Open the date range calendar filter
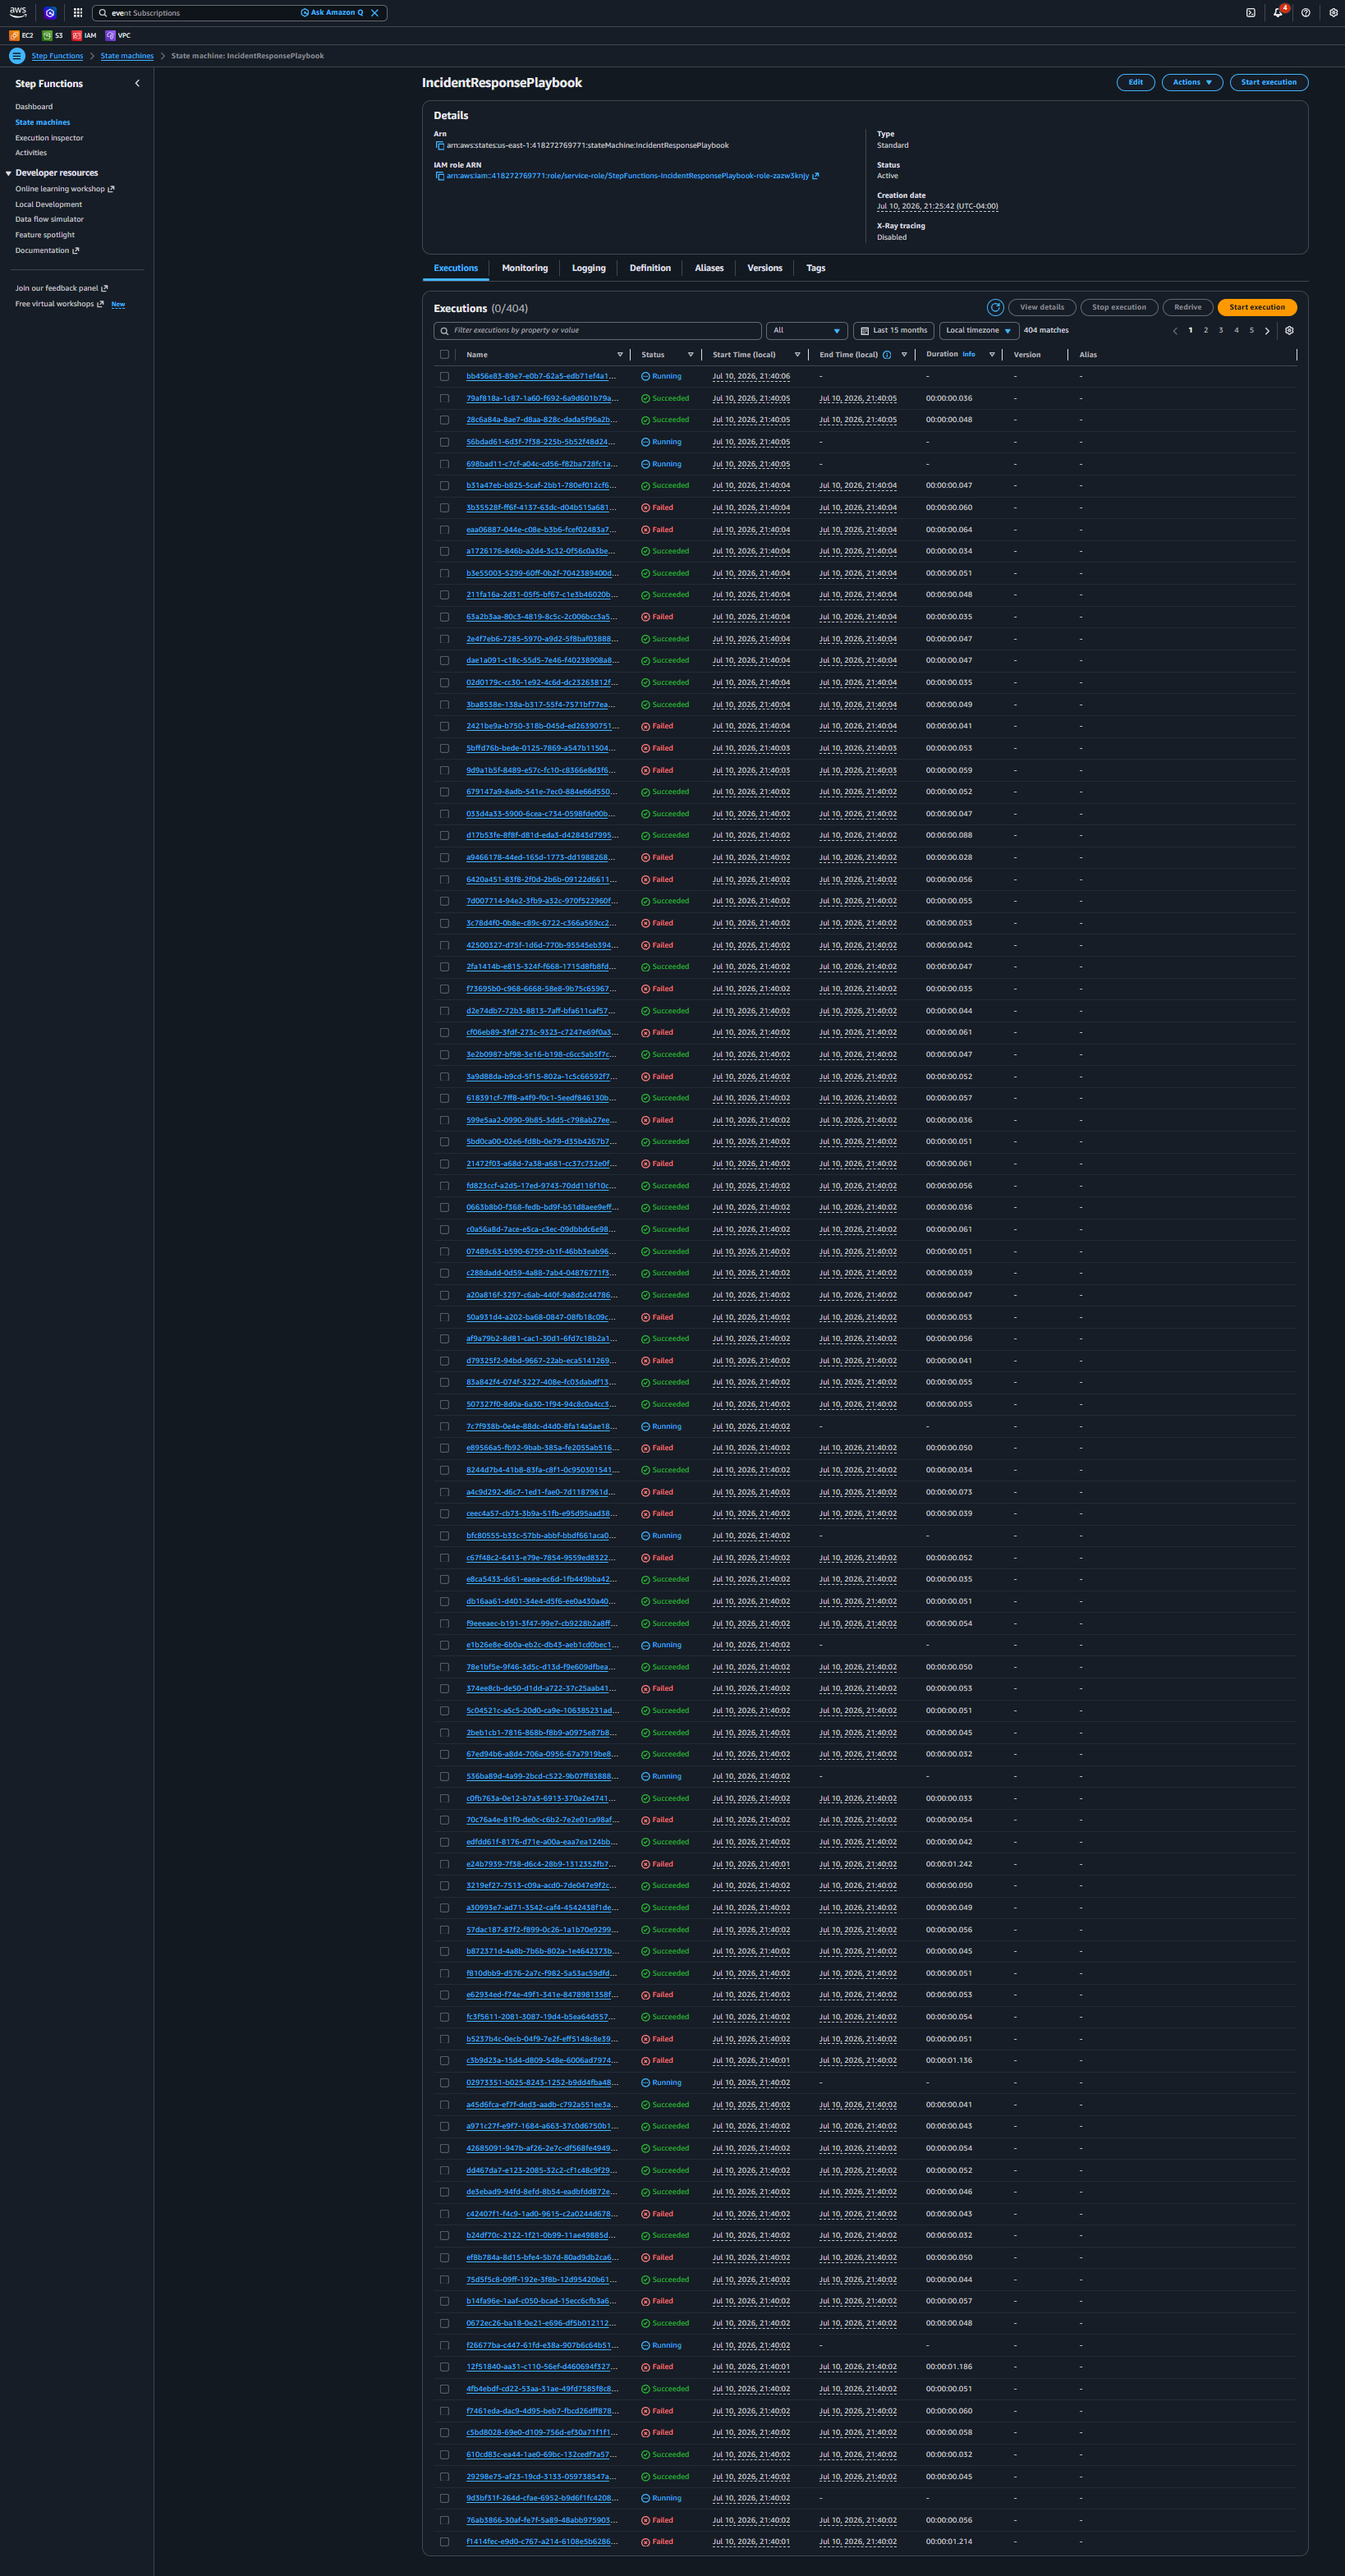 pyautogui.click(x=894, y=331)
